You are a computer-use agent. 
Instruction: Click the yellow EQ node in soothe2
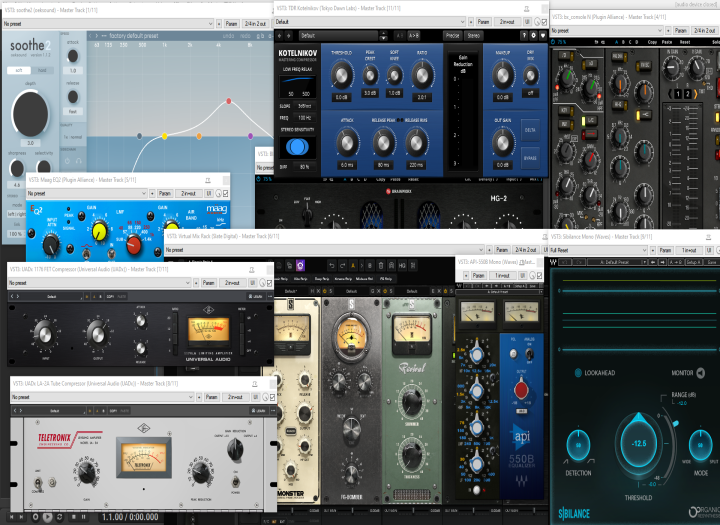coord(164,136)
